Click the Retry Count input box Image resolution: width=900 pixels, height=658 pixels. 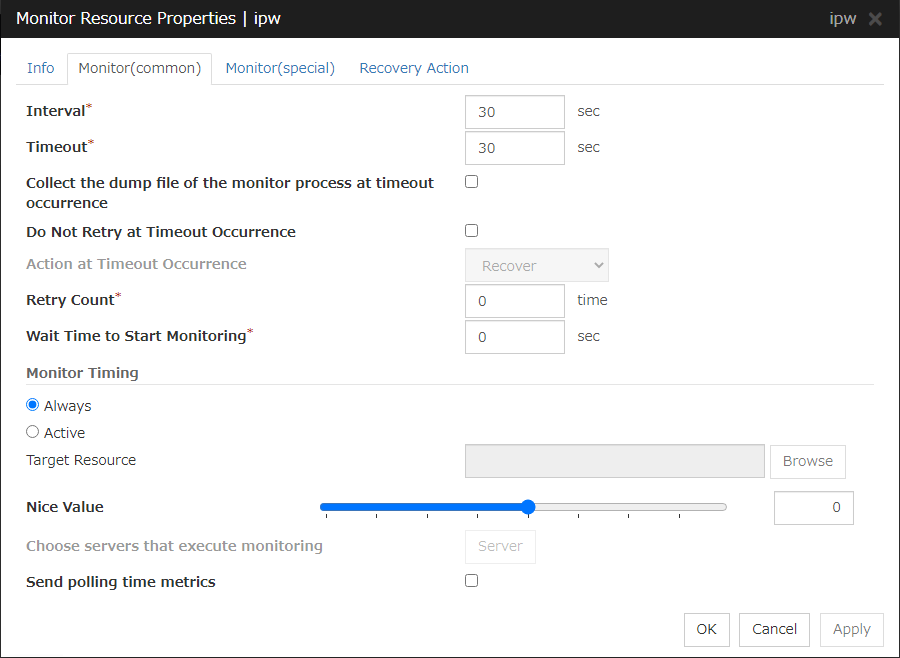coord(515,301)
